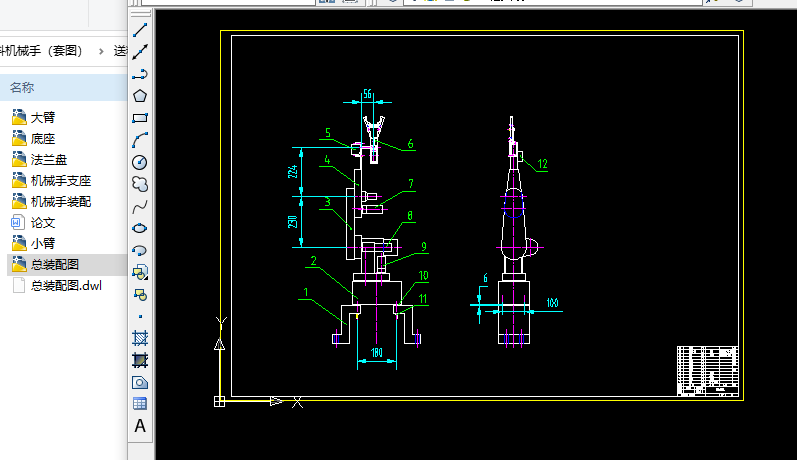Pick the Rectangle tool

tap(140, 118)
